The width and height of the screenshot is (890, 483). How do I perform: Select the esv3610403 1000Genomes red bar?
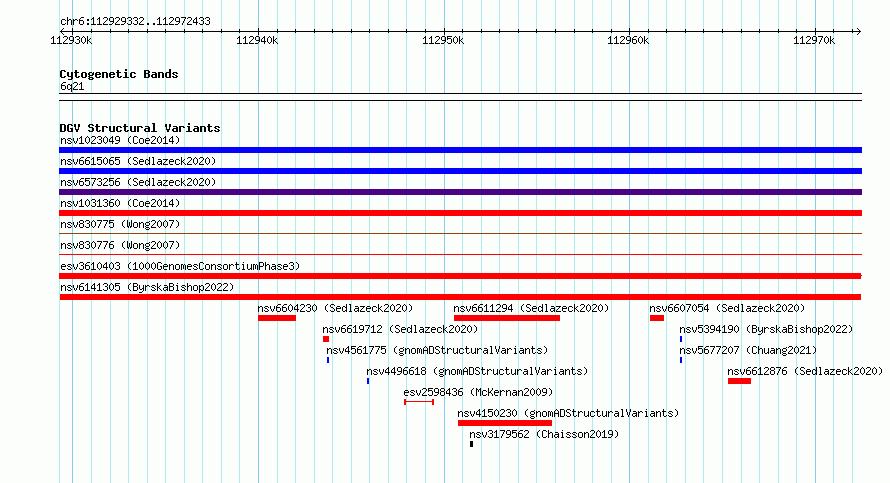(x=460, y=276)
